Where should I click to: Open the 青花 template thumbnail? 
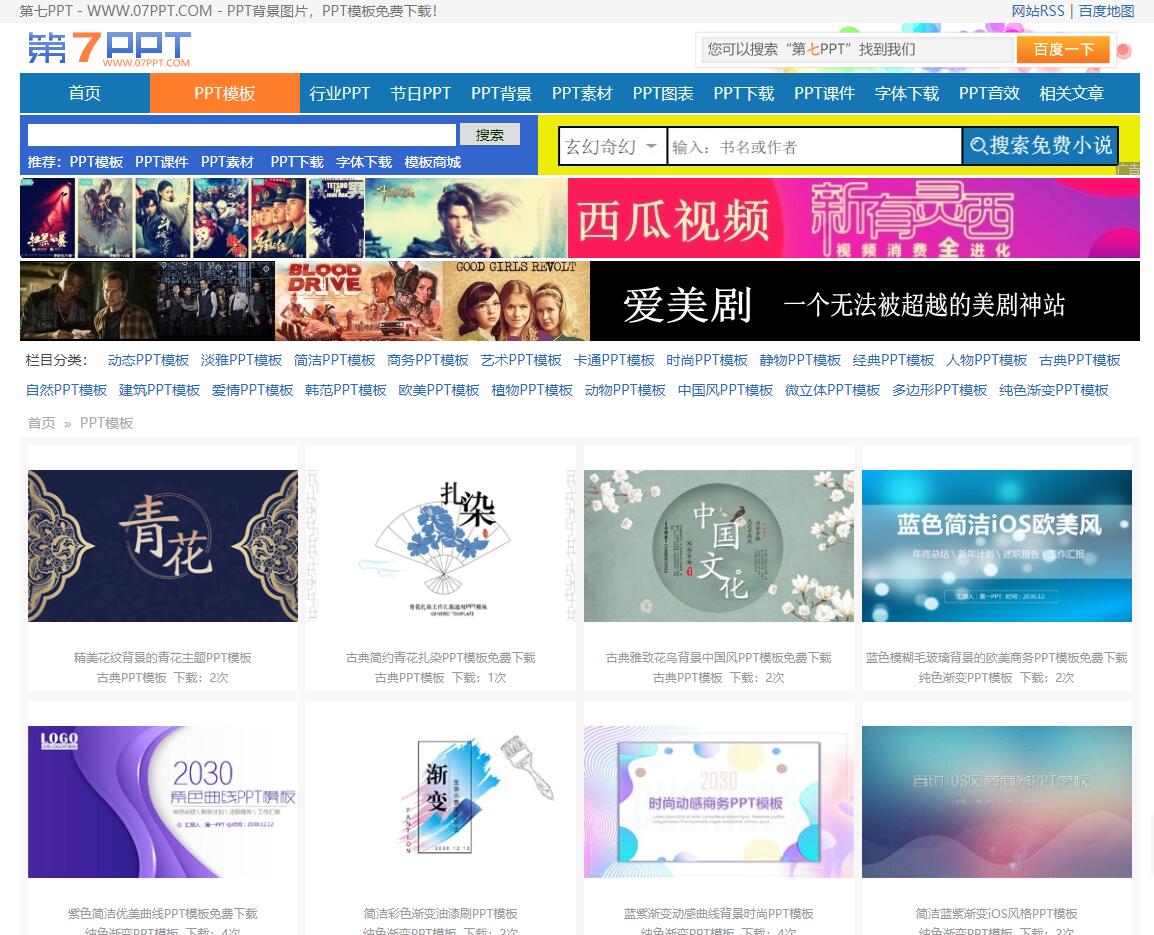163,546
